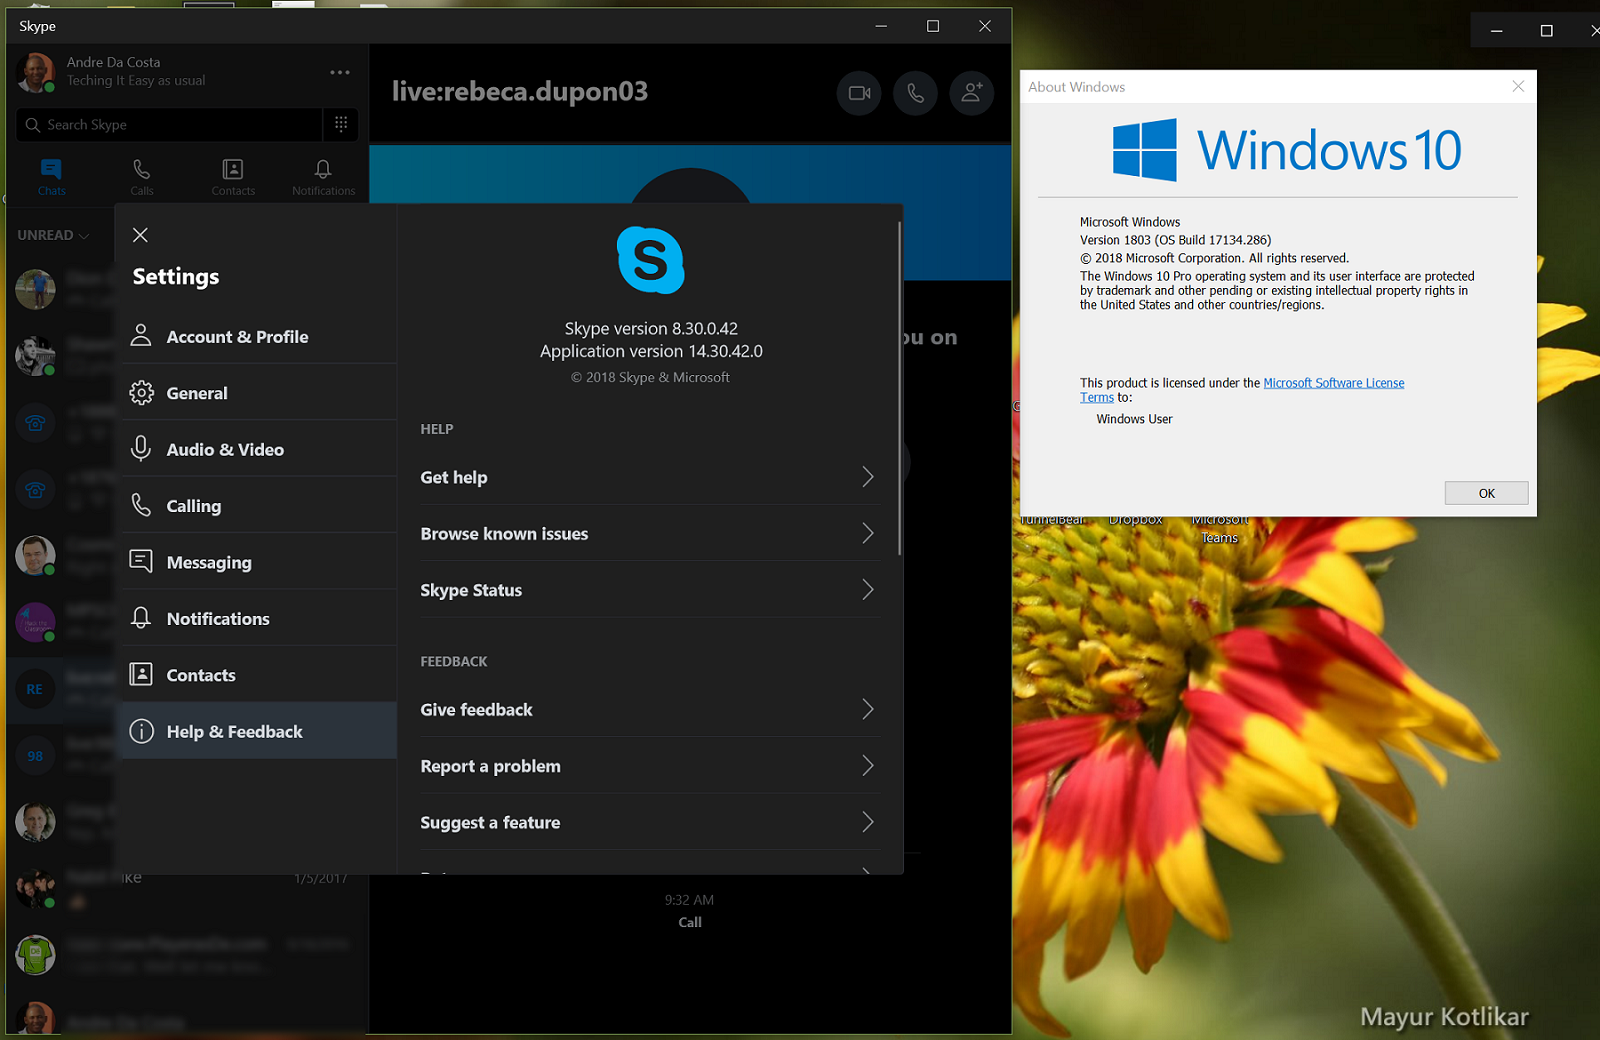Open the UNREAD filter dropdown
This screenshot has width=1600, height=1040.
(53, 235)
